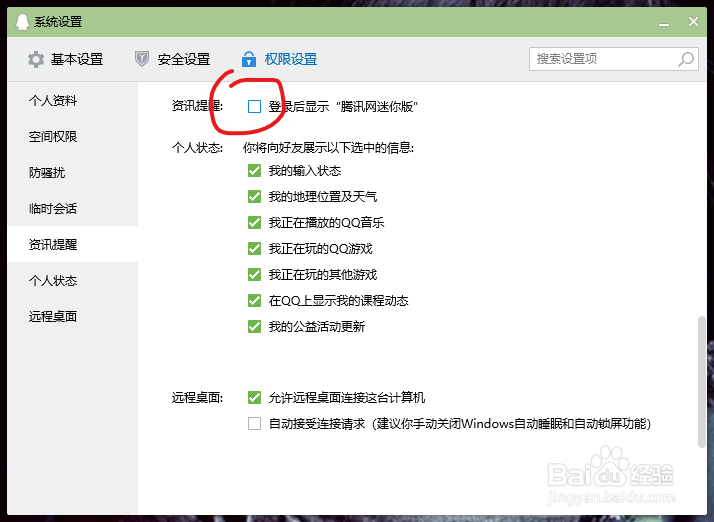The image size is (714, 522).
Task: Open 个人资料 in the sidebar
Action: (x=72, y=100)
